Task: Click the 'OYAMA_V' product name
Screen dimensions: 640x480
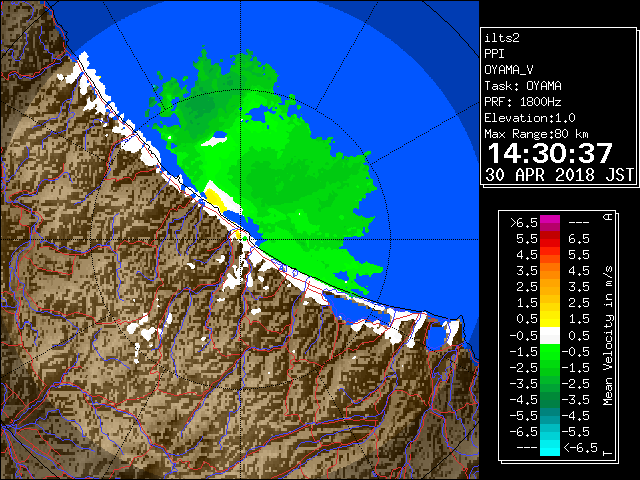Action: click(x=509, y=70)
